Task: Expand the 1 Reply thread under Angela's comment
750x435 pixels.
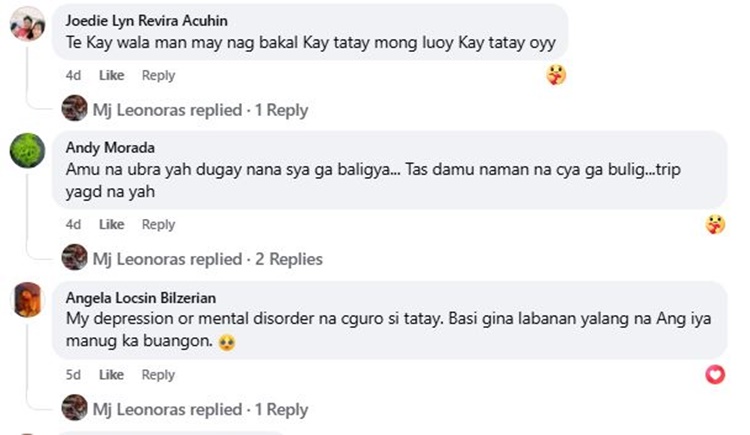Action: click(200, 410)
